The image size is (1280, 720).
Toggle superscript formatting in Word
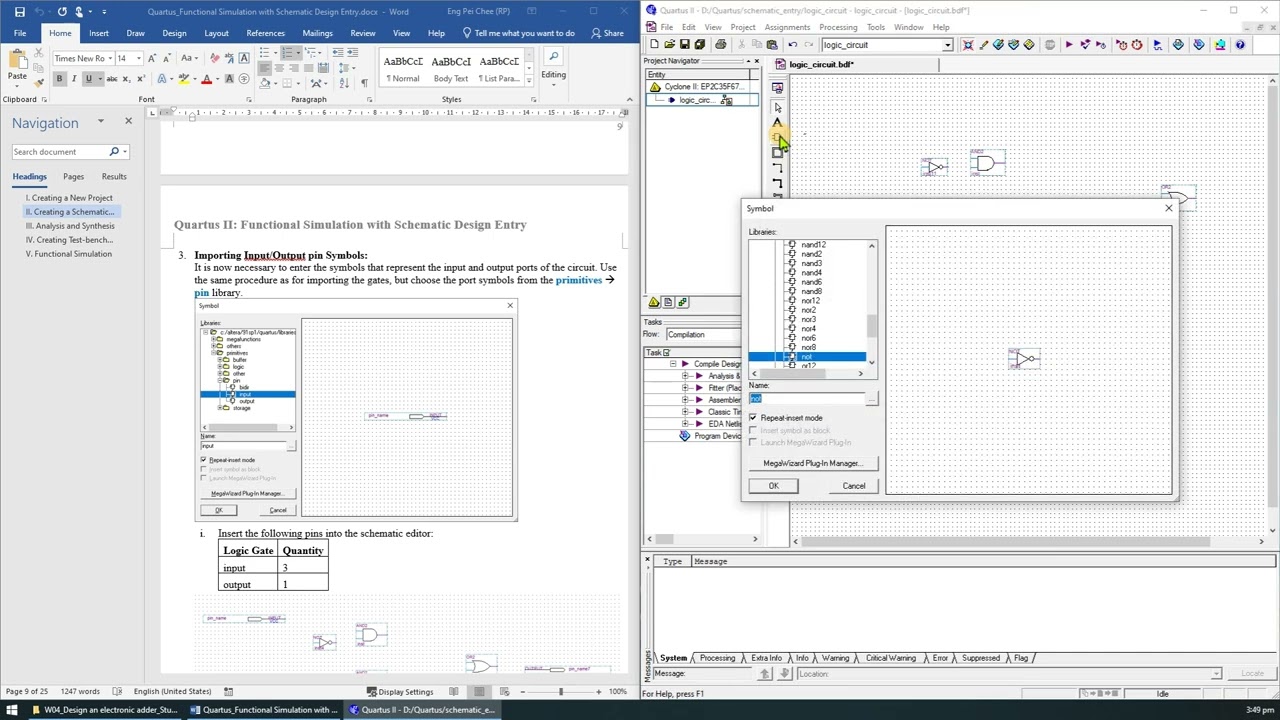point(141,79)
